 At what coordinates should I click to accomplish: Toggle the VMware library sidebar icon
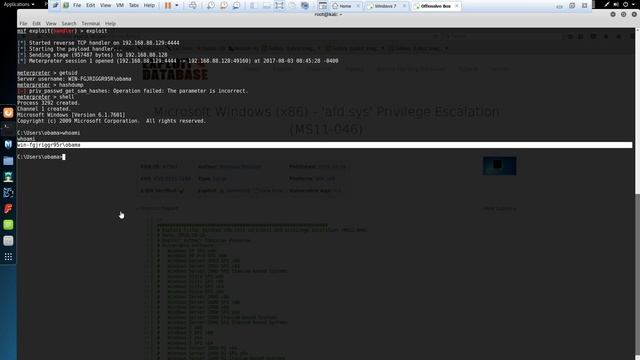coord(253,6)
